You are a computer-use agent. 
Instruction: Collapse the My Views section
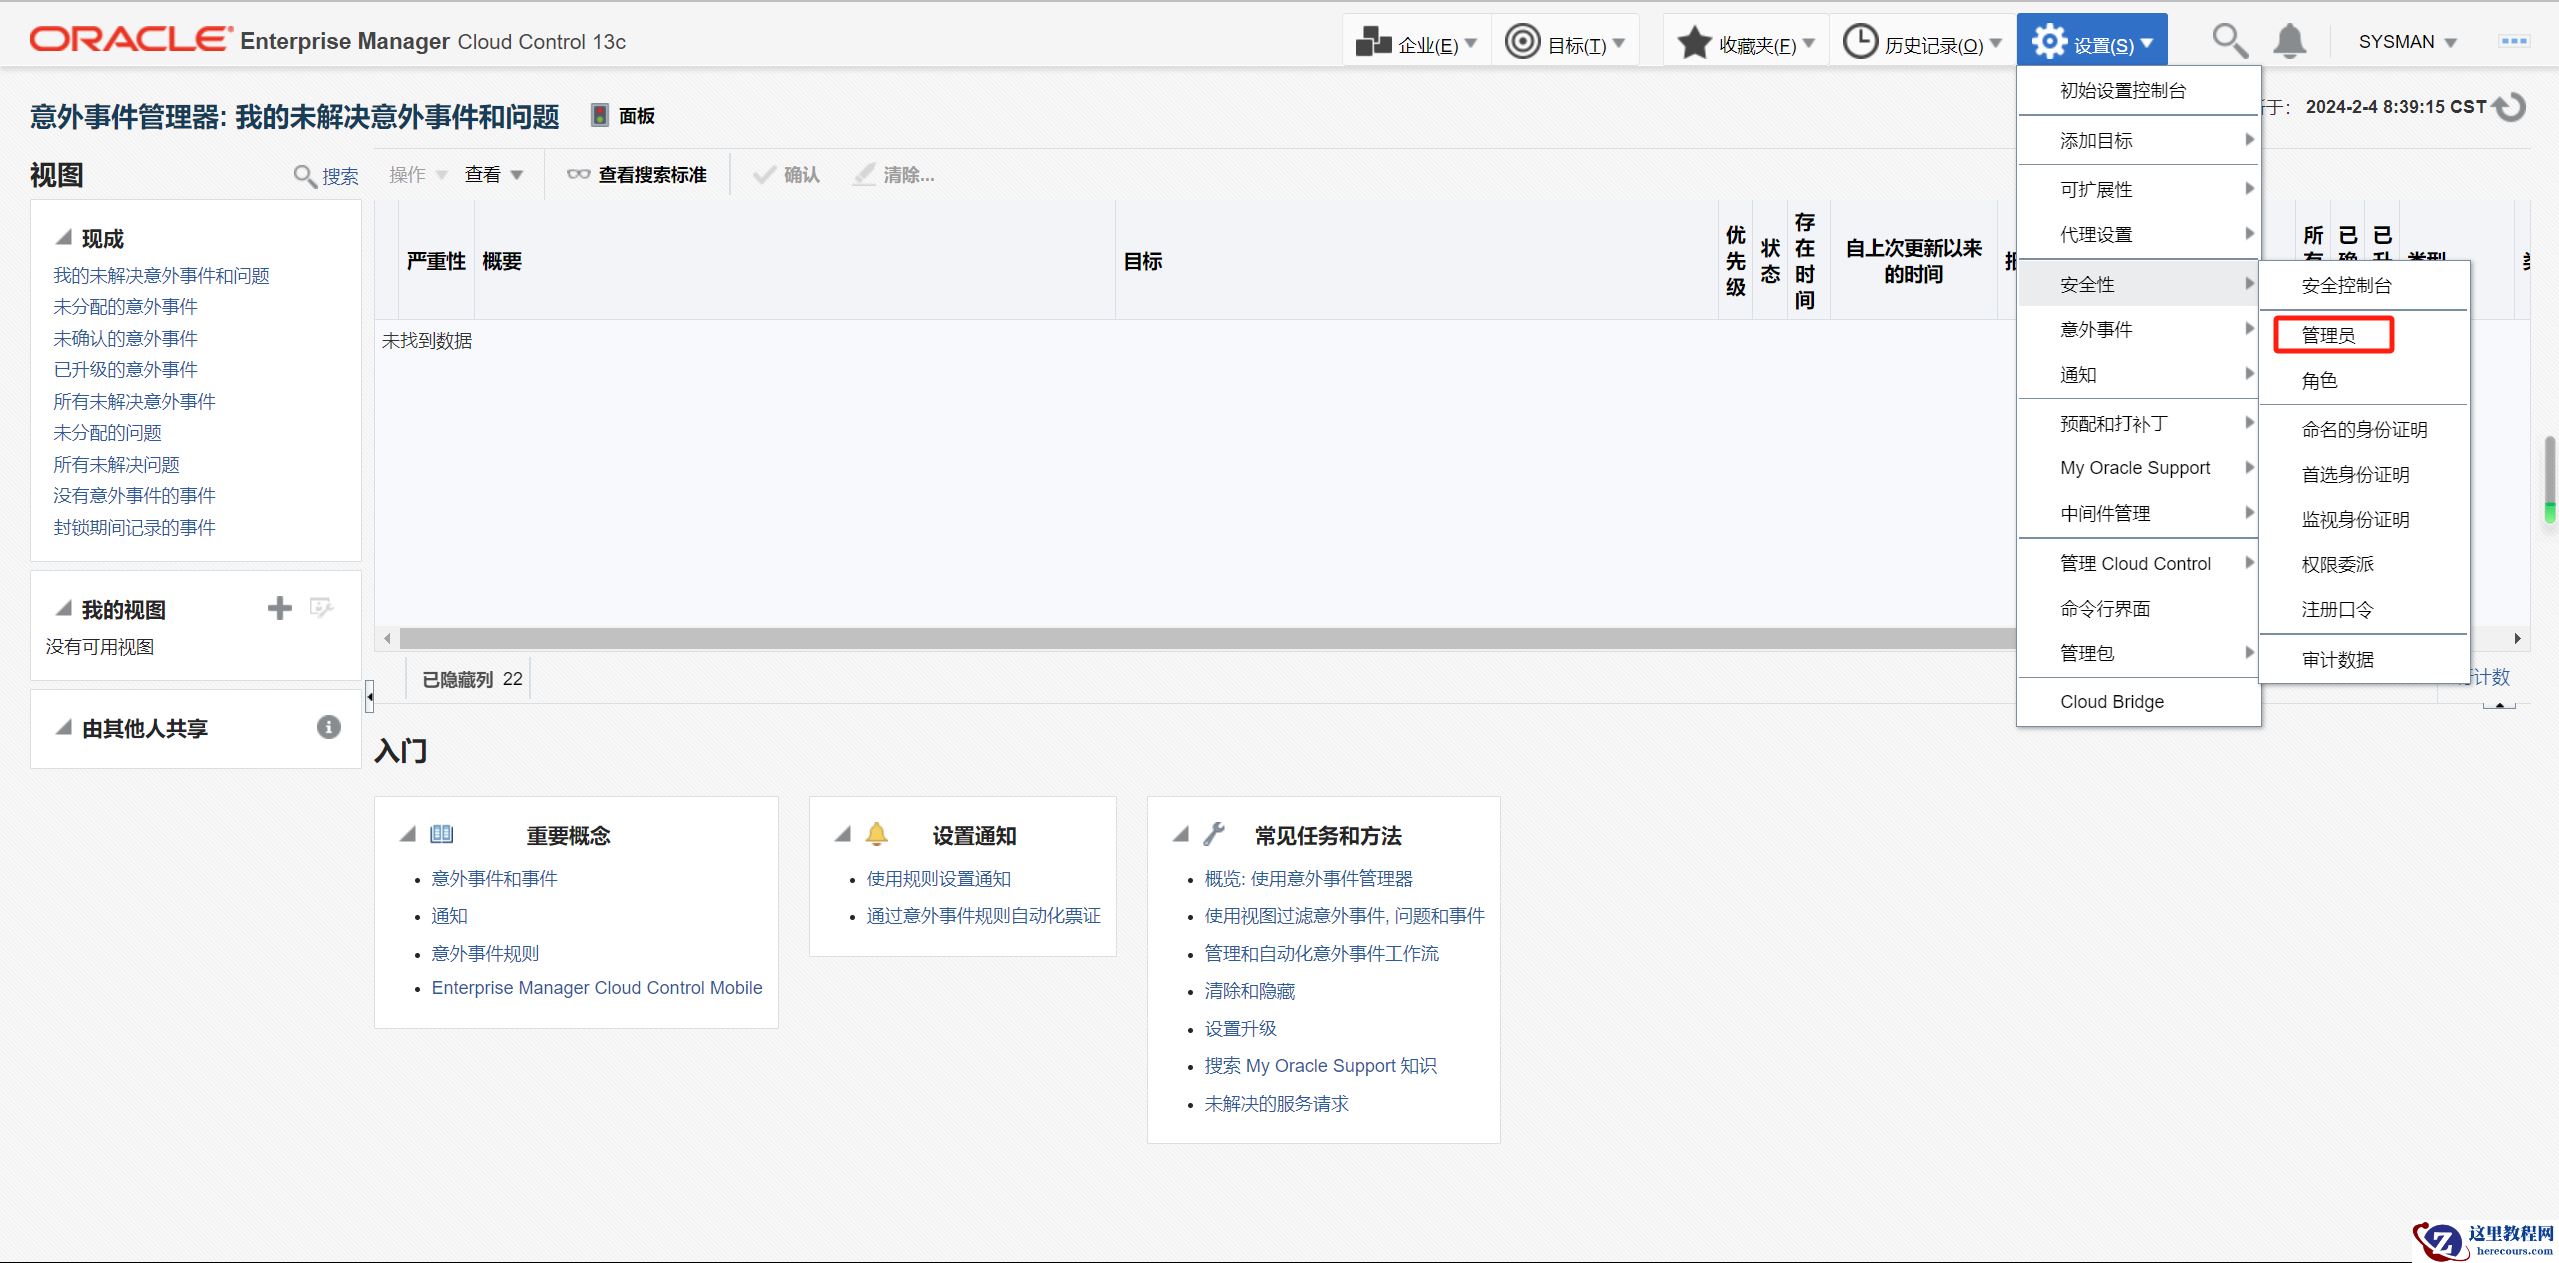pos(64,609)
